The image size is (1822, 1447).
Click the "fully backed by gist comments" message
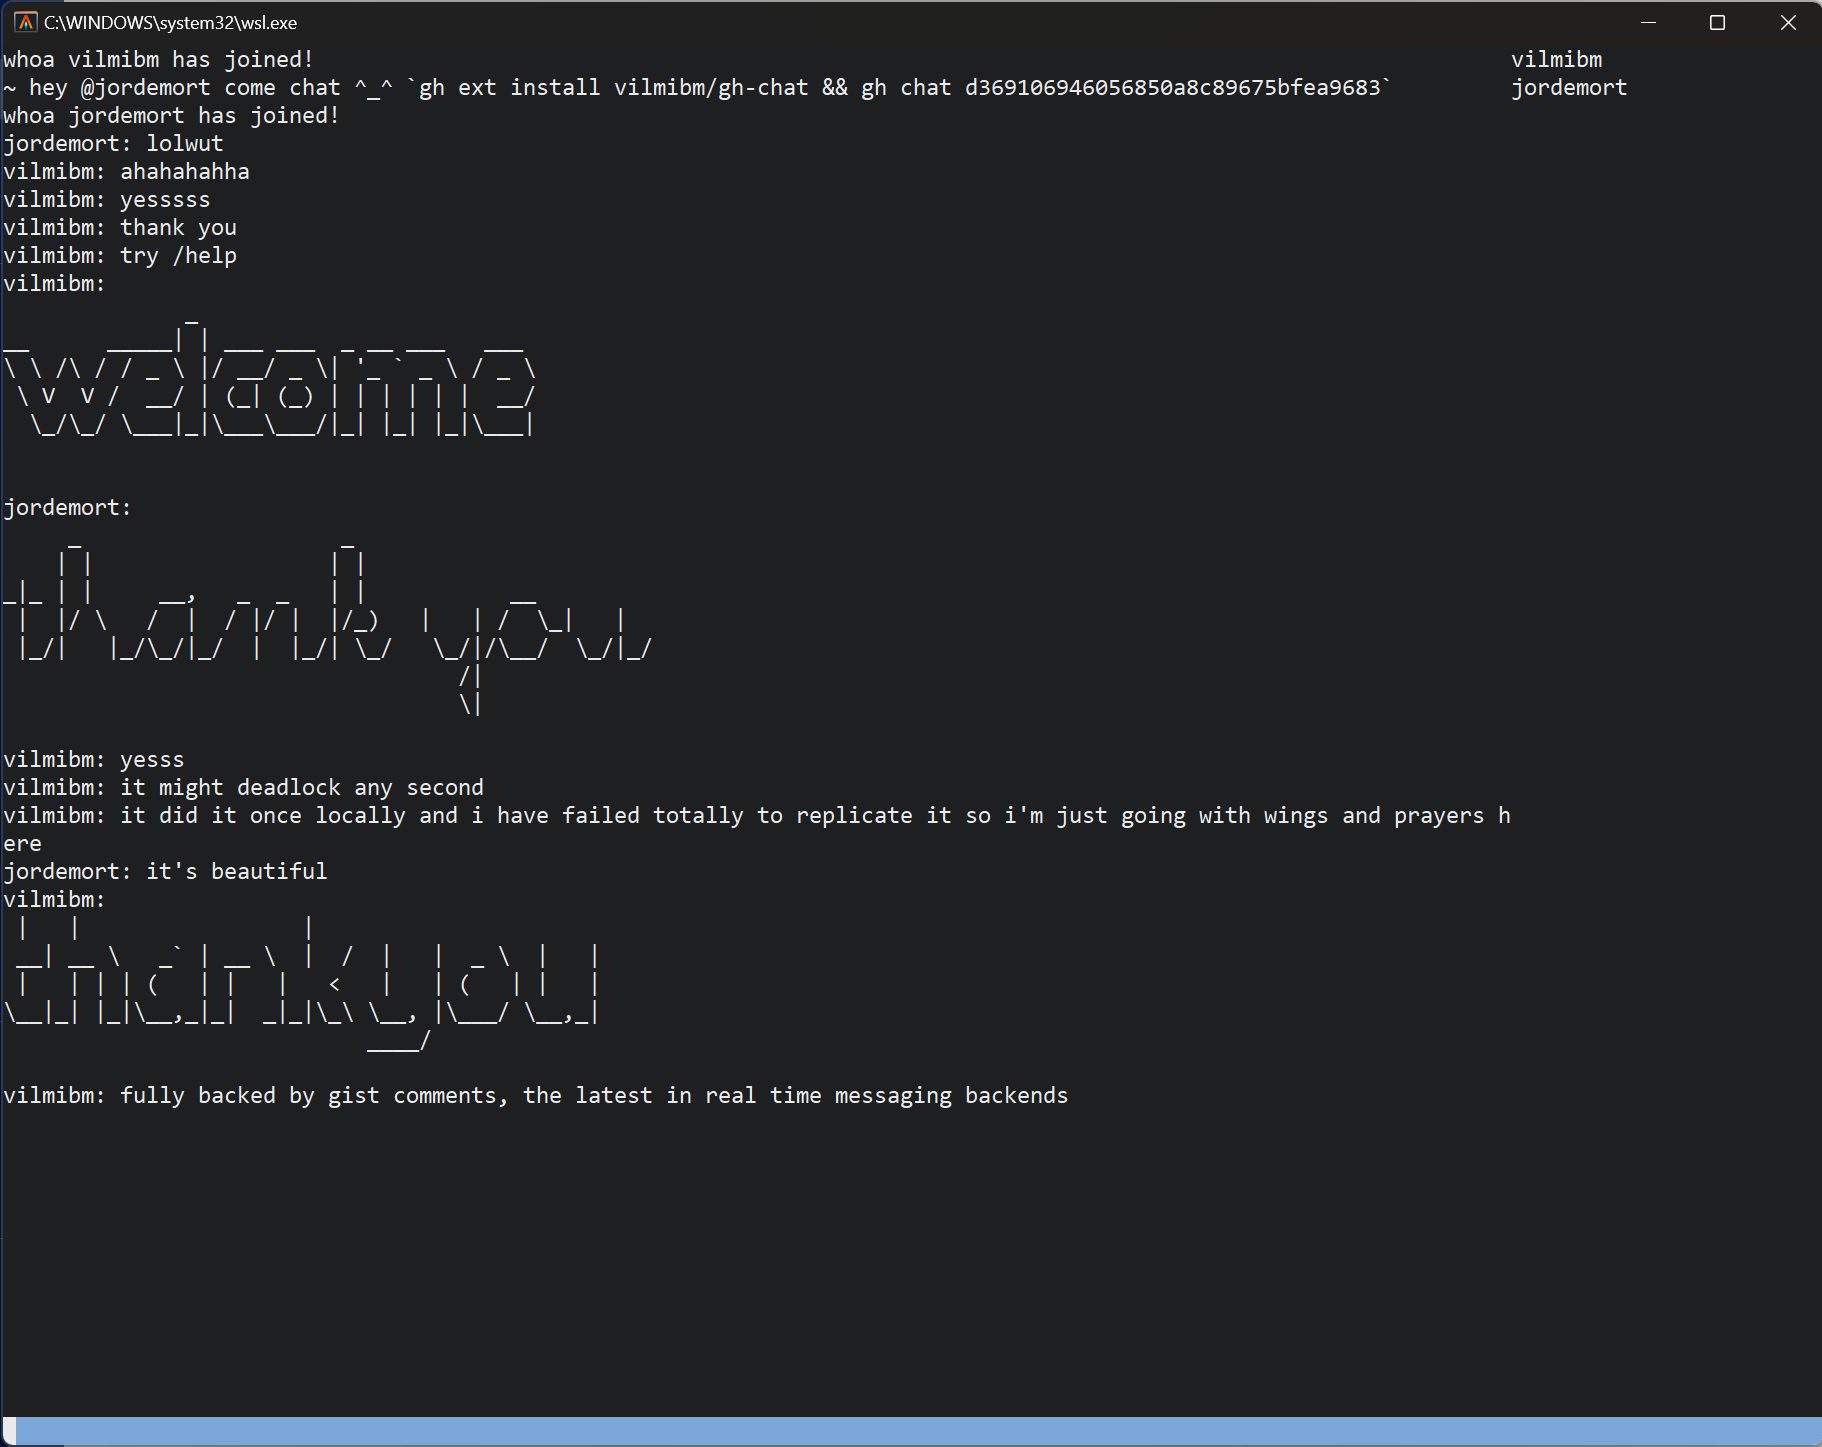(593, 1095)
